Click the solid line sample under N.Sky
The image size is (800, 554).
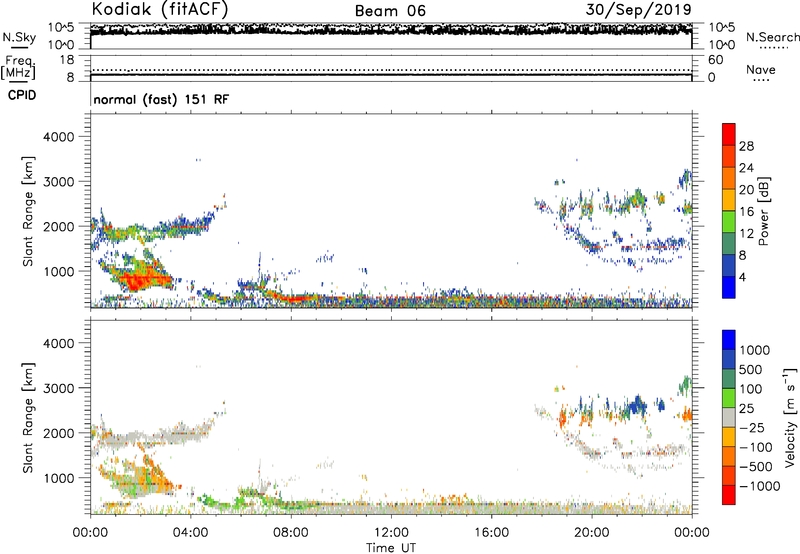[19, 48]
